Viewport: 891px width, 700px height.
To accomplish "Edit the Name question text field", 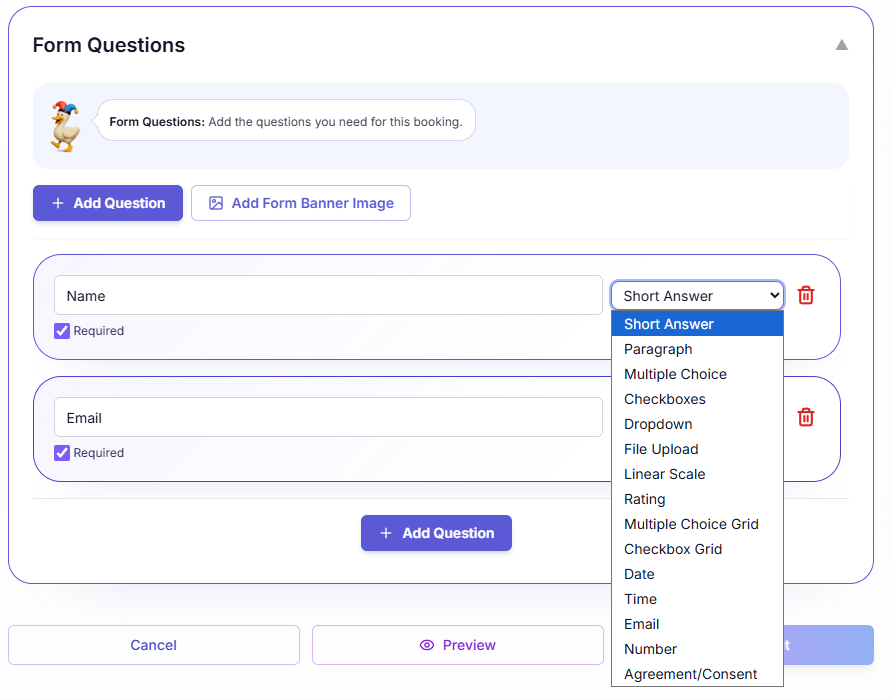I will tap(328, 295).
